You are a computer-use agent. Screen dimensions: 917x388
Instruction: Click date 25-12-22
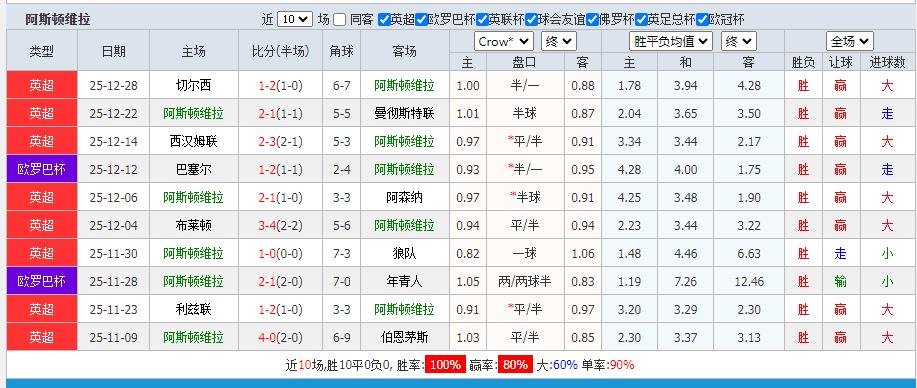point(113,114)
